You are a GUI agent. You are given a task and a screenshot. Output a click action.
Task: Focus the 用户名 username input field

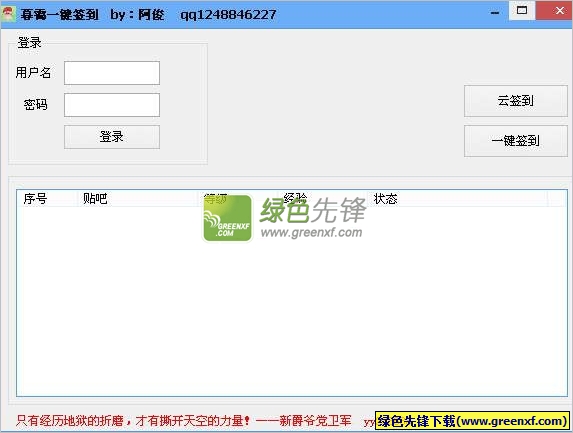tap(112, 73)
